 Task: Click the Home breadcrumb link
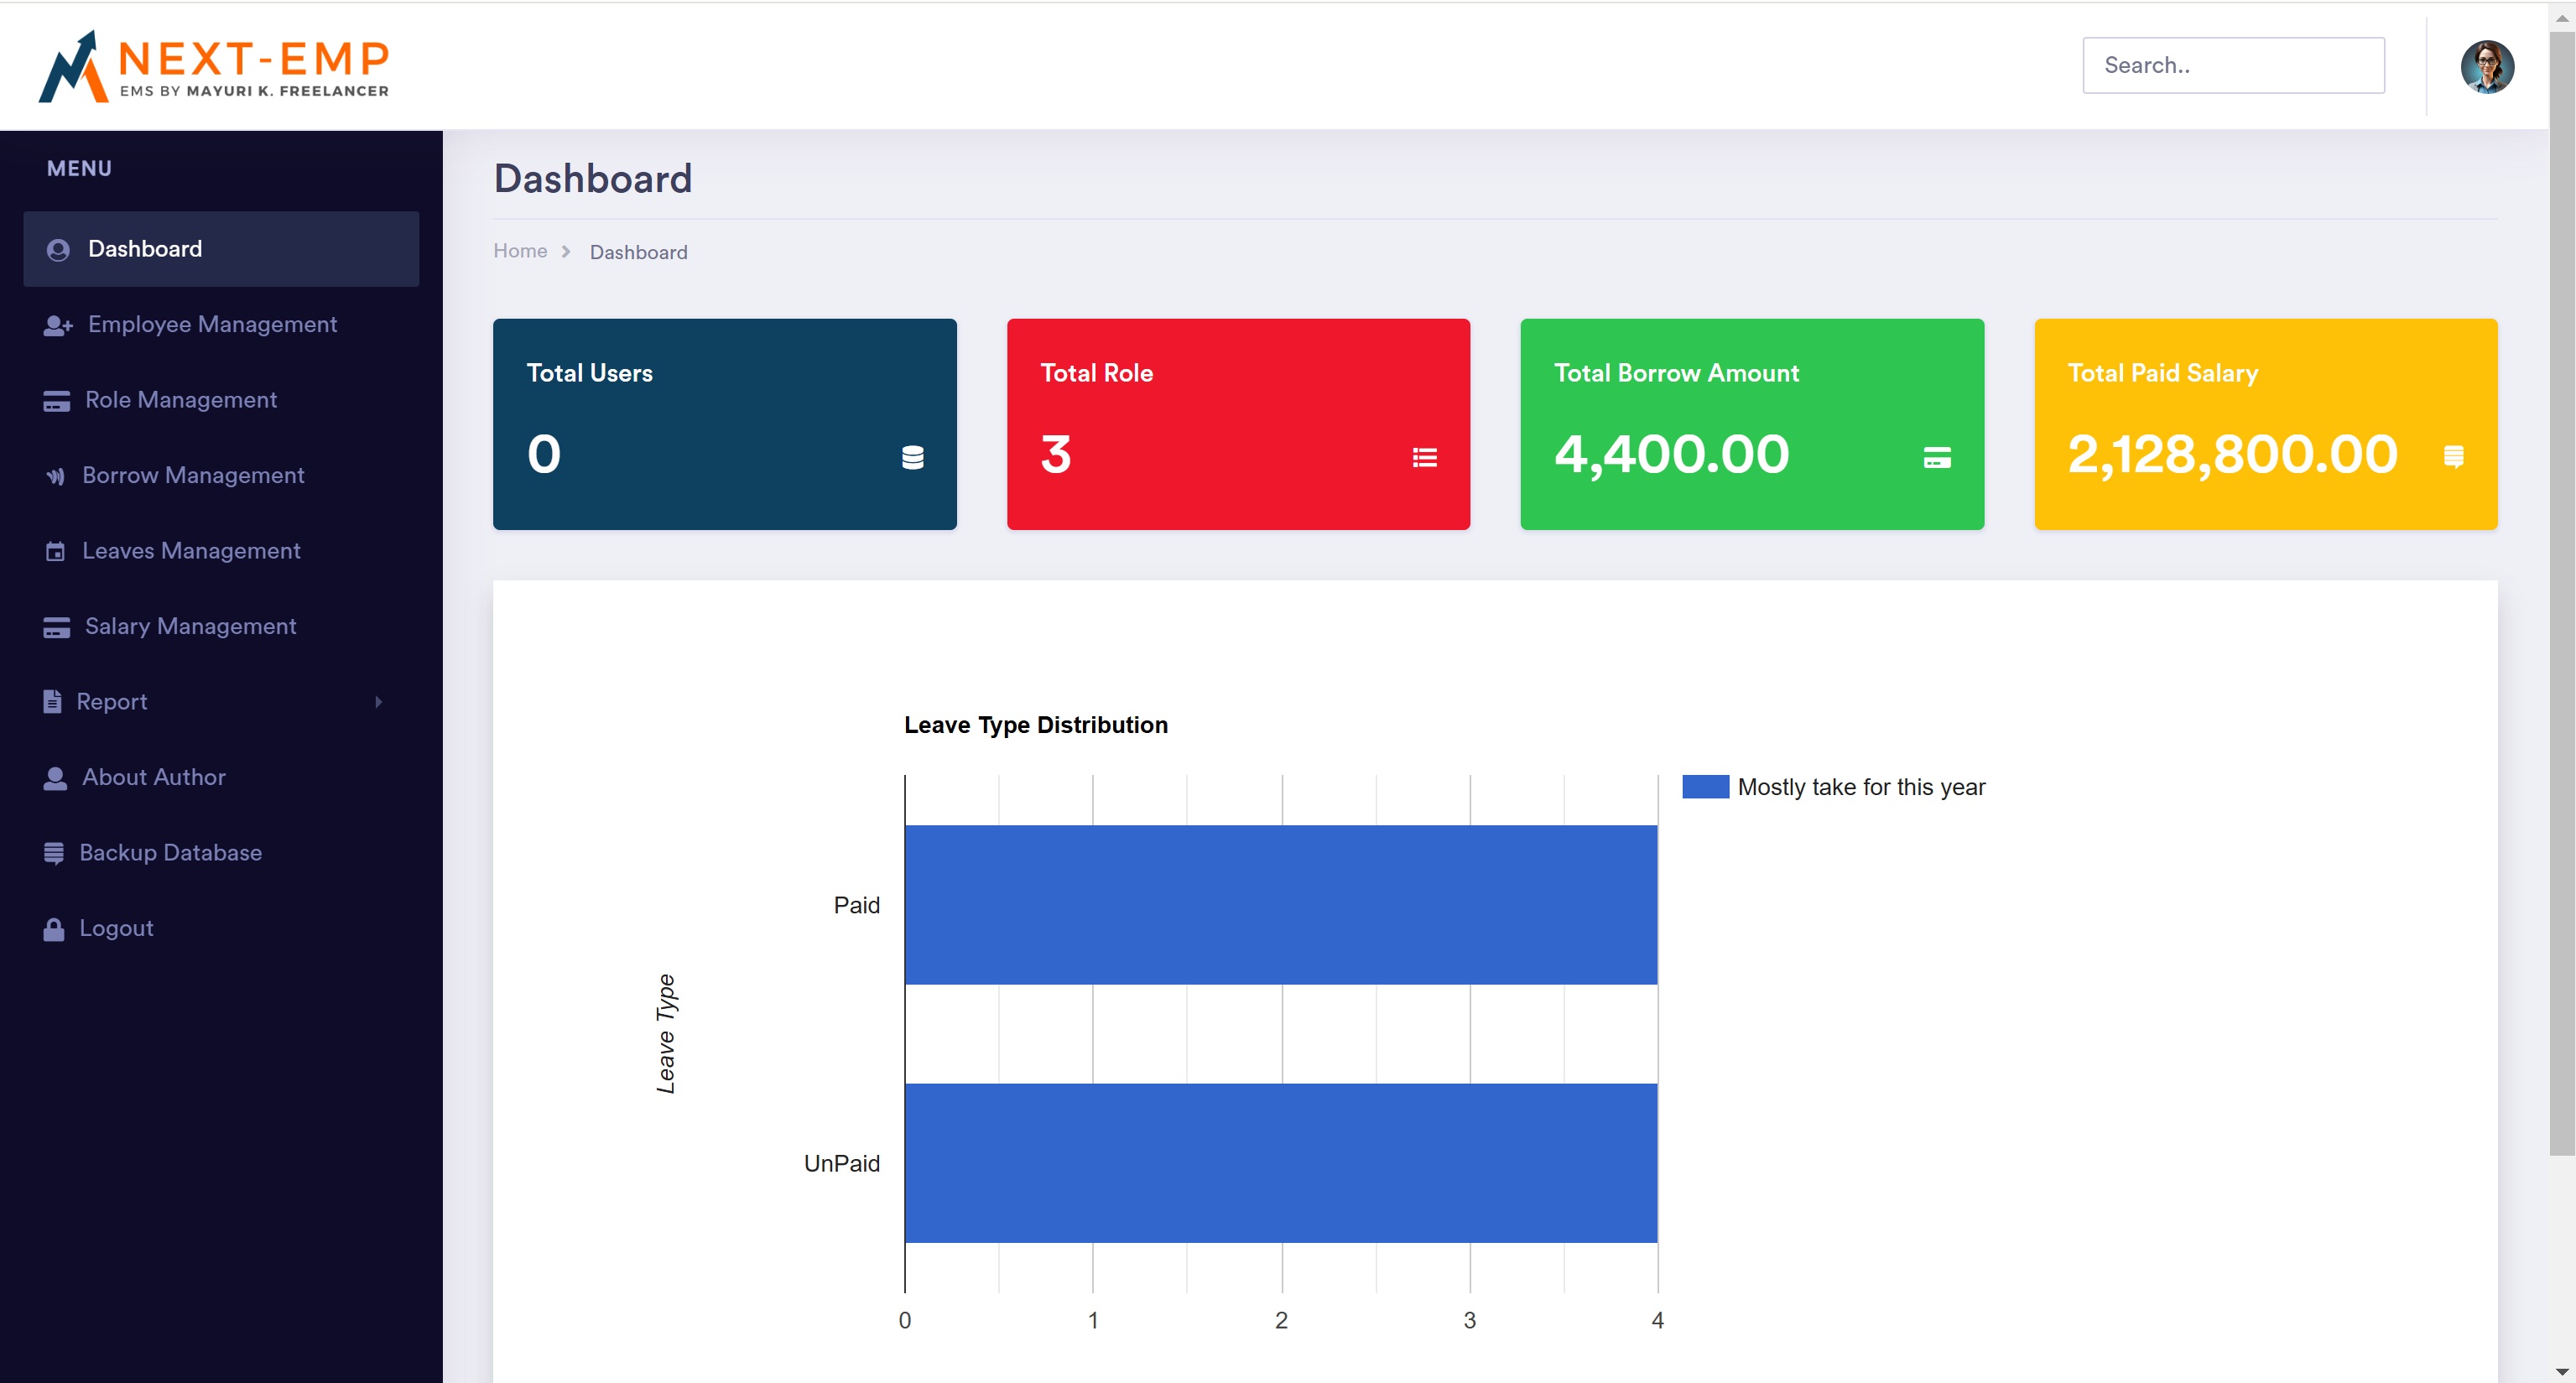point(519,251)
